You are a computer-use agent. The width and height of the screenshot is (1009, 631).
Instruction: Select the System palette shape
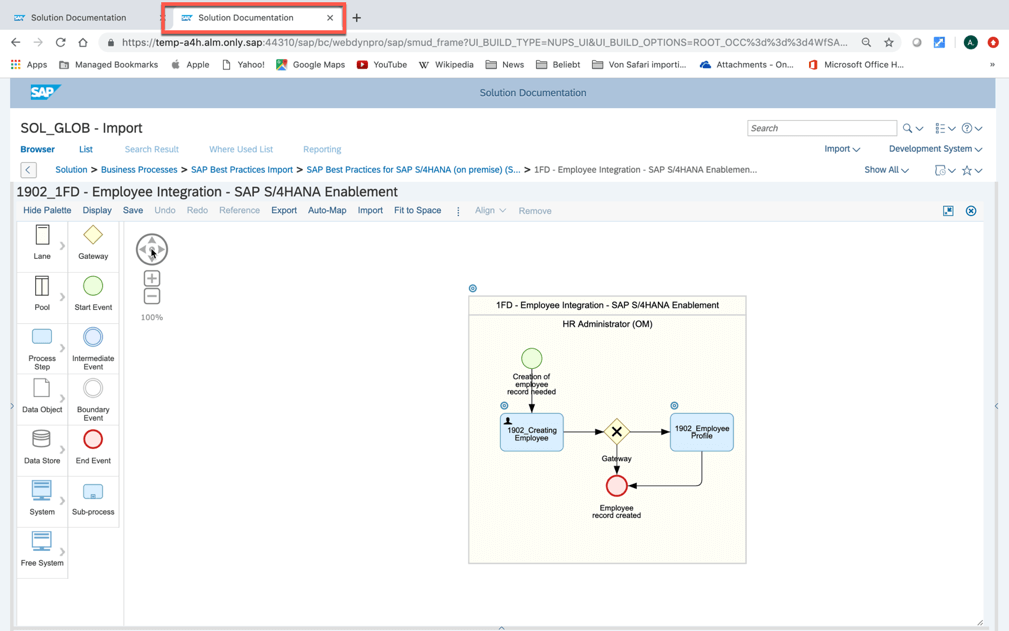(x=42, y=498)
